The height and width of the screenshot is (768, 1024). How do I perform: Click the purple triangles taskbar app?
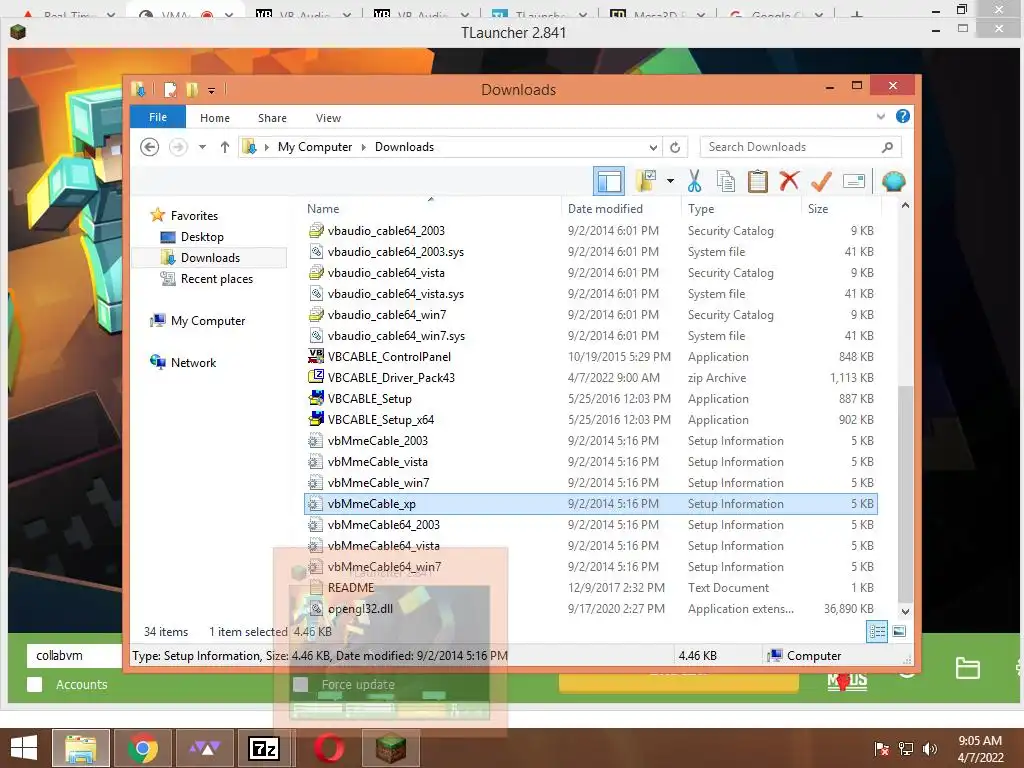pos(204,748)
